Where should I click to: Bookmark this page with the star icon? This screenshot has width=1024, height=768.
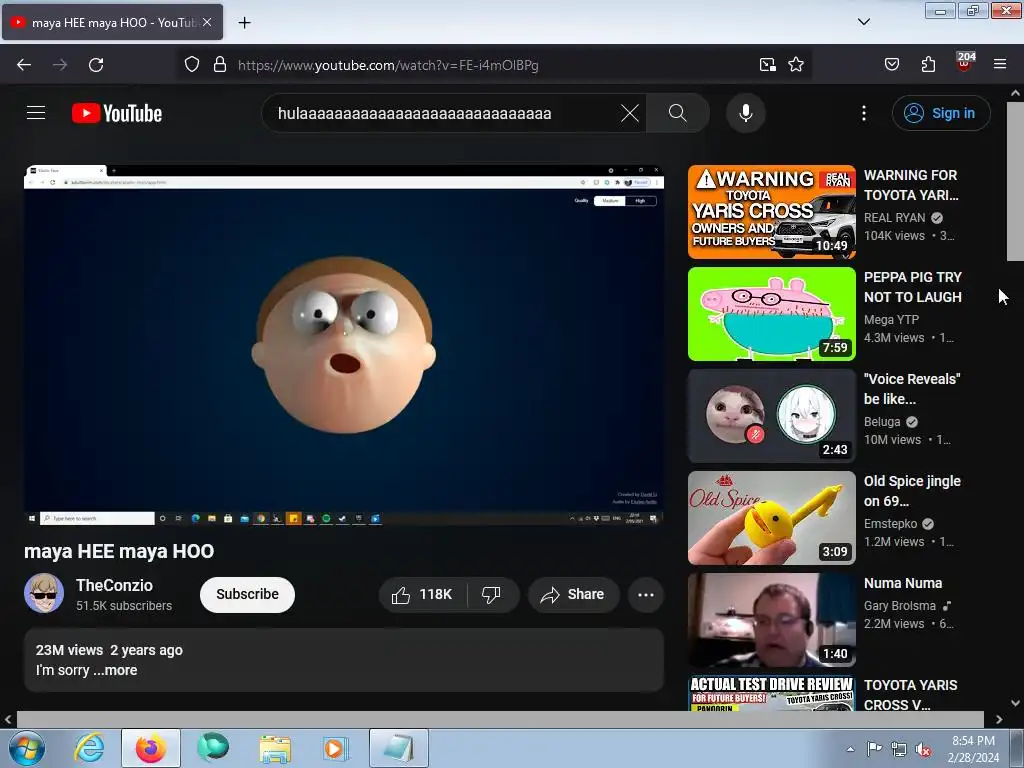pyautogui.click(x=795, y=65)
